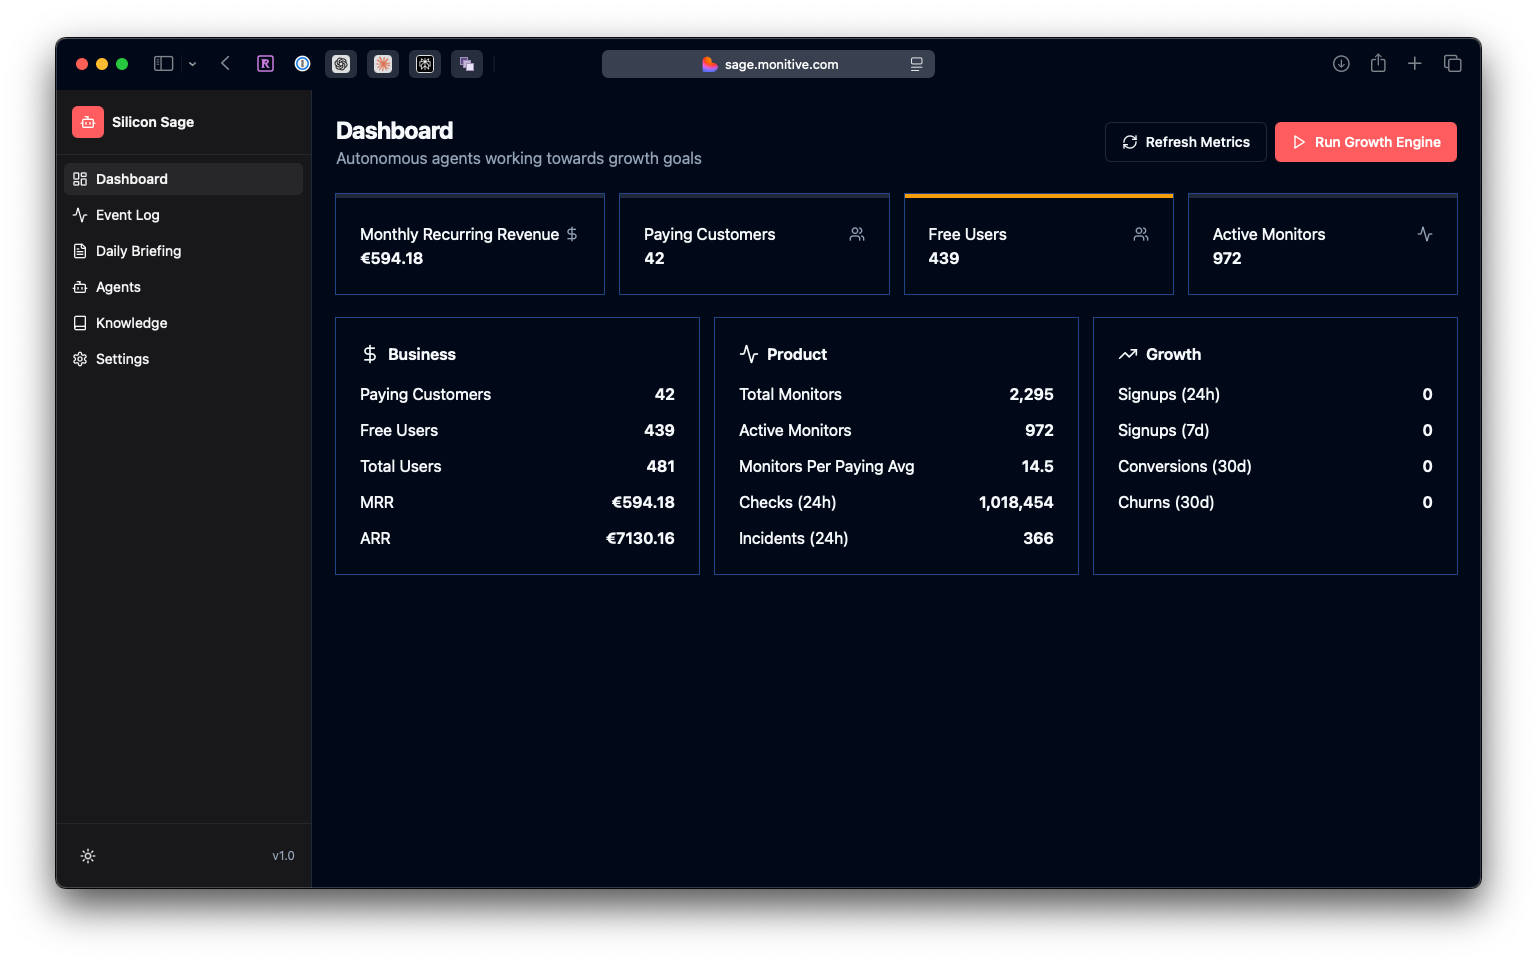The width and height of the screenshot is (1537, 962).
Task: Click the activity icon on Active Monitors card
Action: tap(1424, 234)
